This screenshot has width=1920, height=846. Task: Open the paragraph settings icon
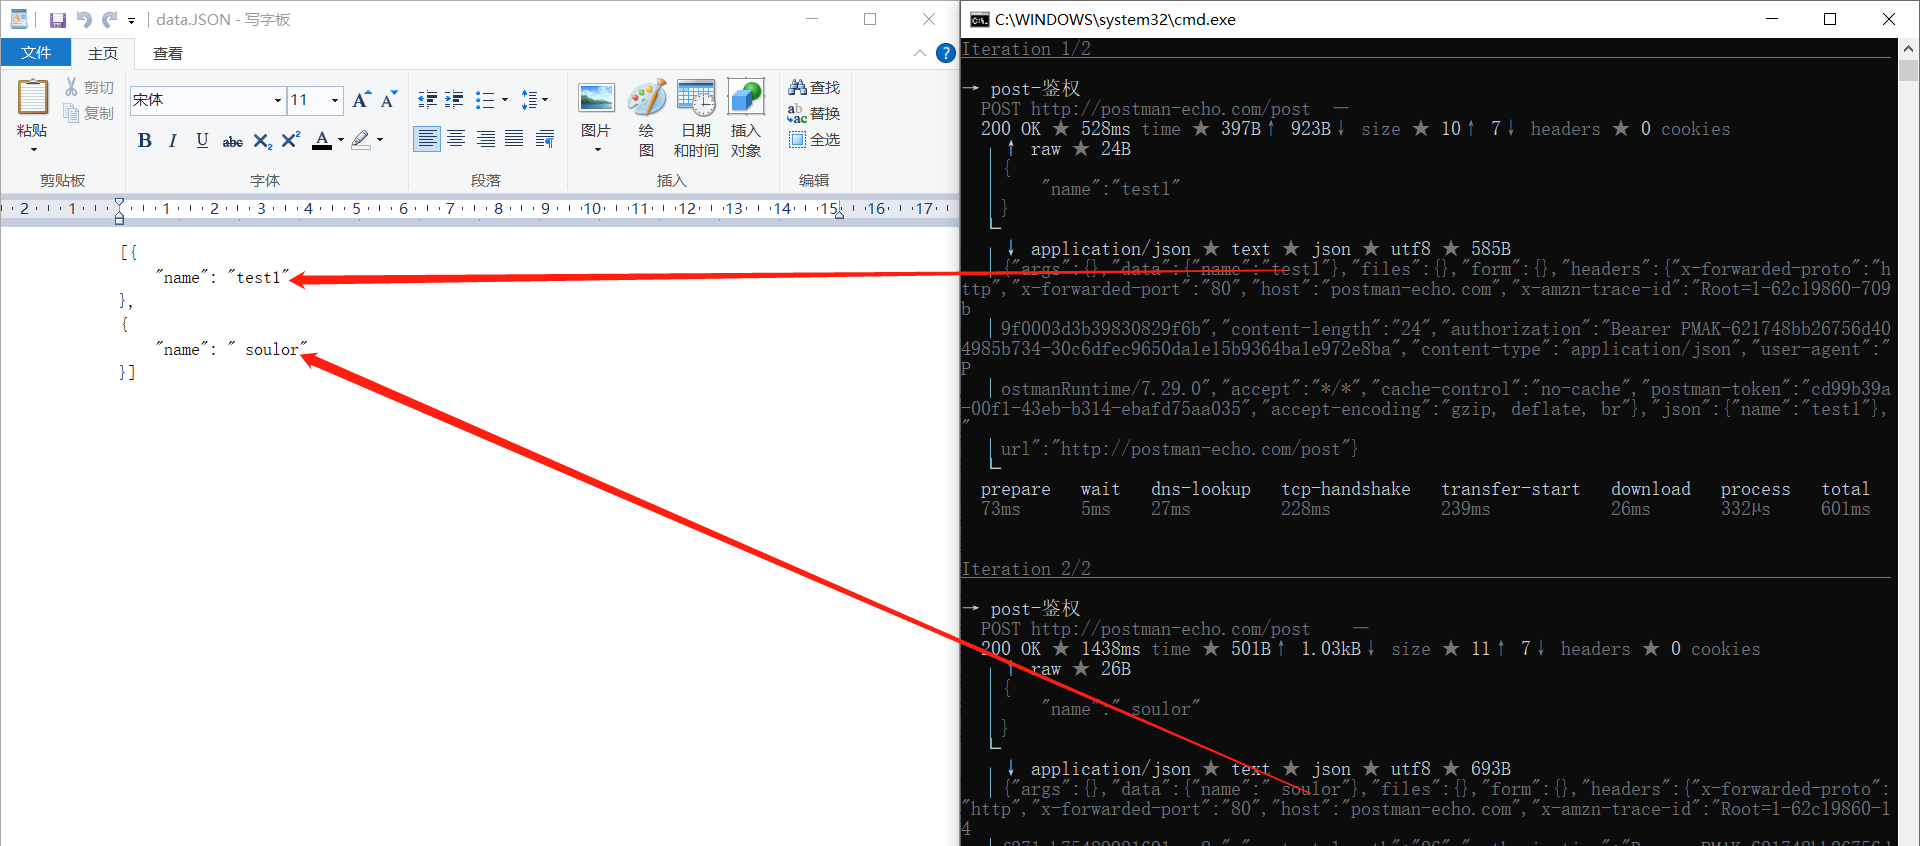click(545, 139)
